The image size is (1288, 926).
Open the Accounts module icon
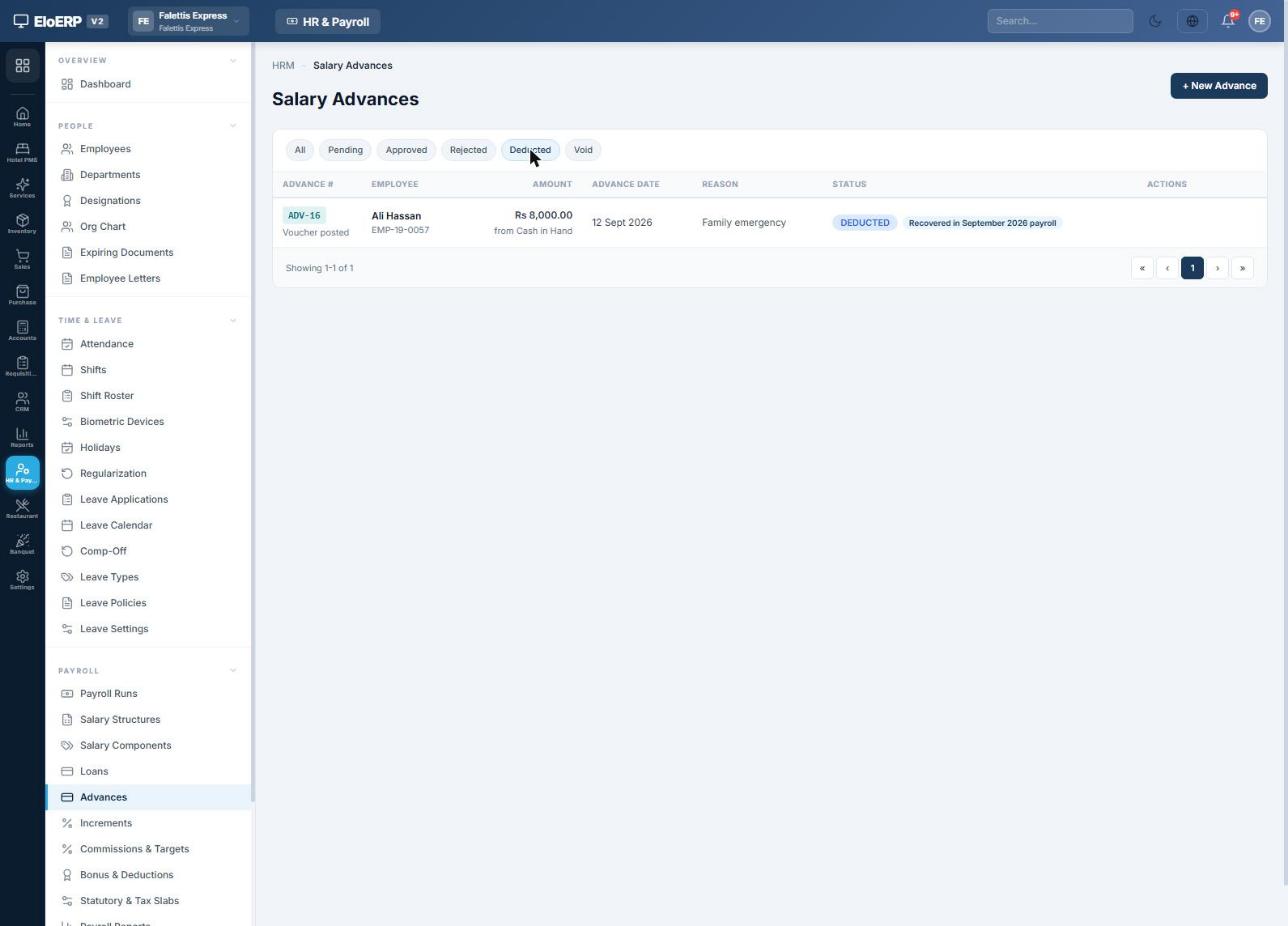[22, 331]
